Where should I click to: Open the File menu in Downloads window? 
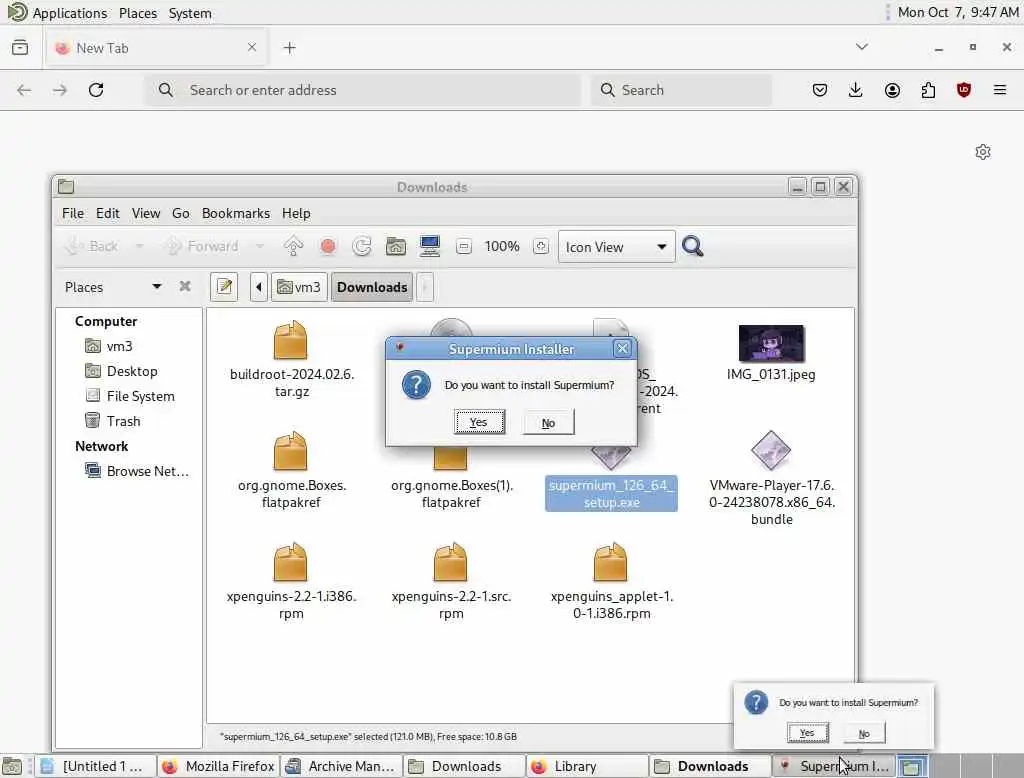(x=72, y=213)
